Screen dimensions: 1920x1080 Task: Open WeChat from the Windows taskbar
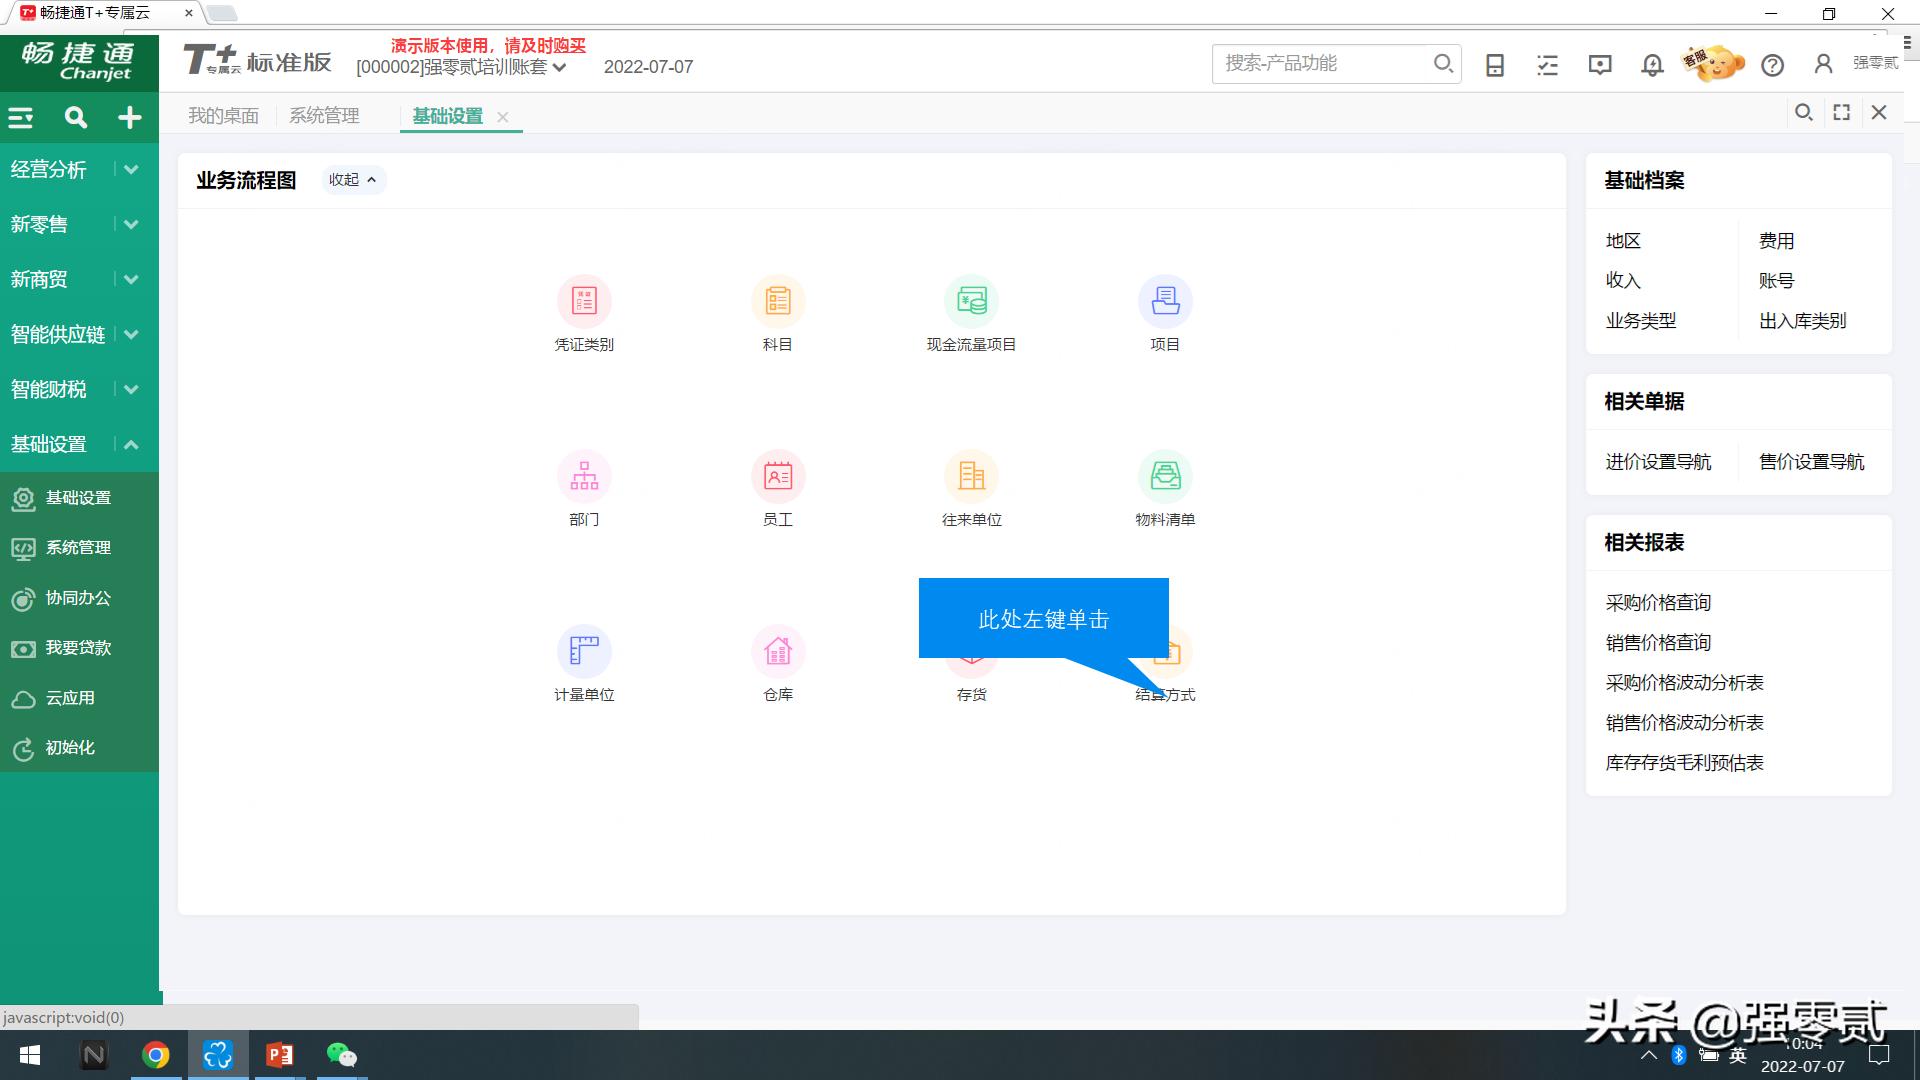341,1055
